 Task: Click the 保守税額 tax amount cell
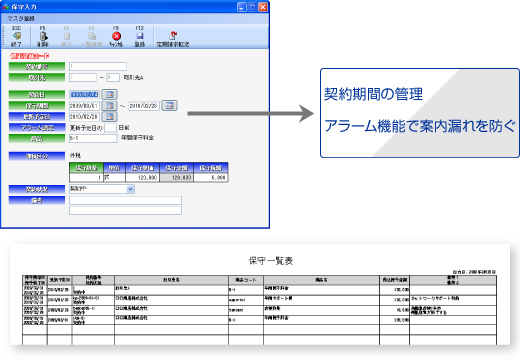click(211, 178)
